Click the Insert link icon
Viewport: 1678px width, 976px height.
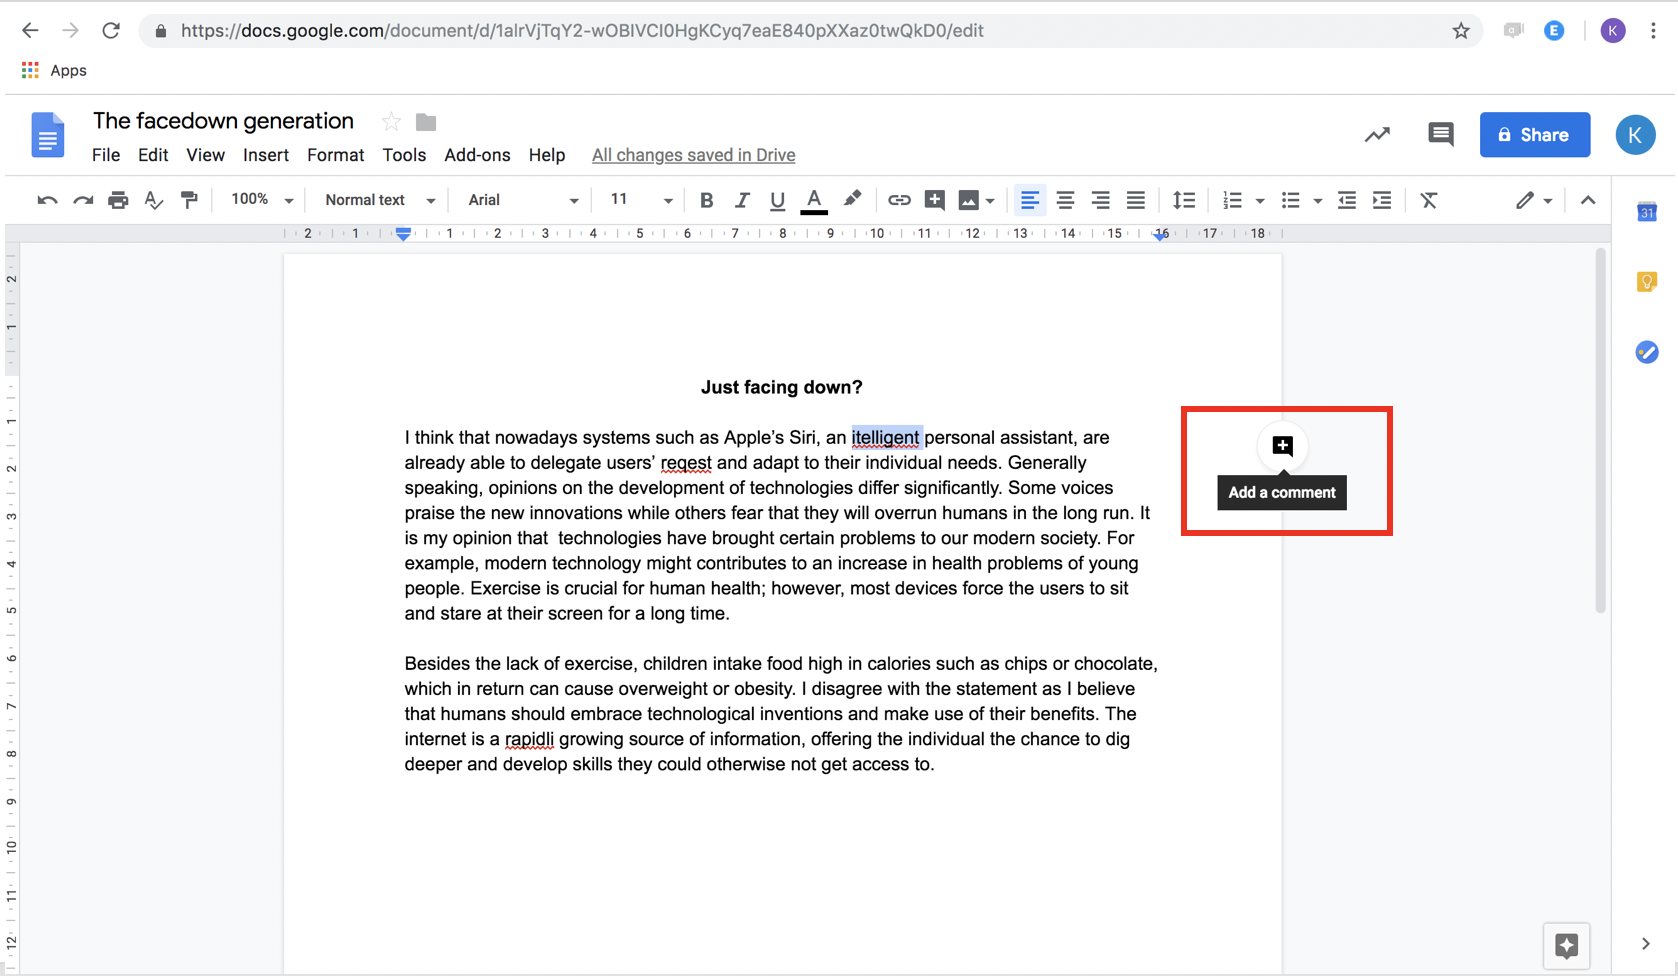click(x=899, y=200)
